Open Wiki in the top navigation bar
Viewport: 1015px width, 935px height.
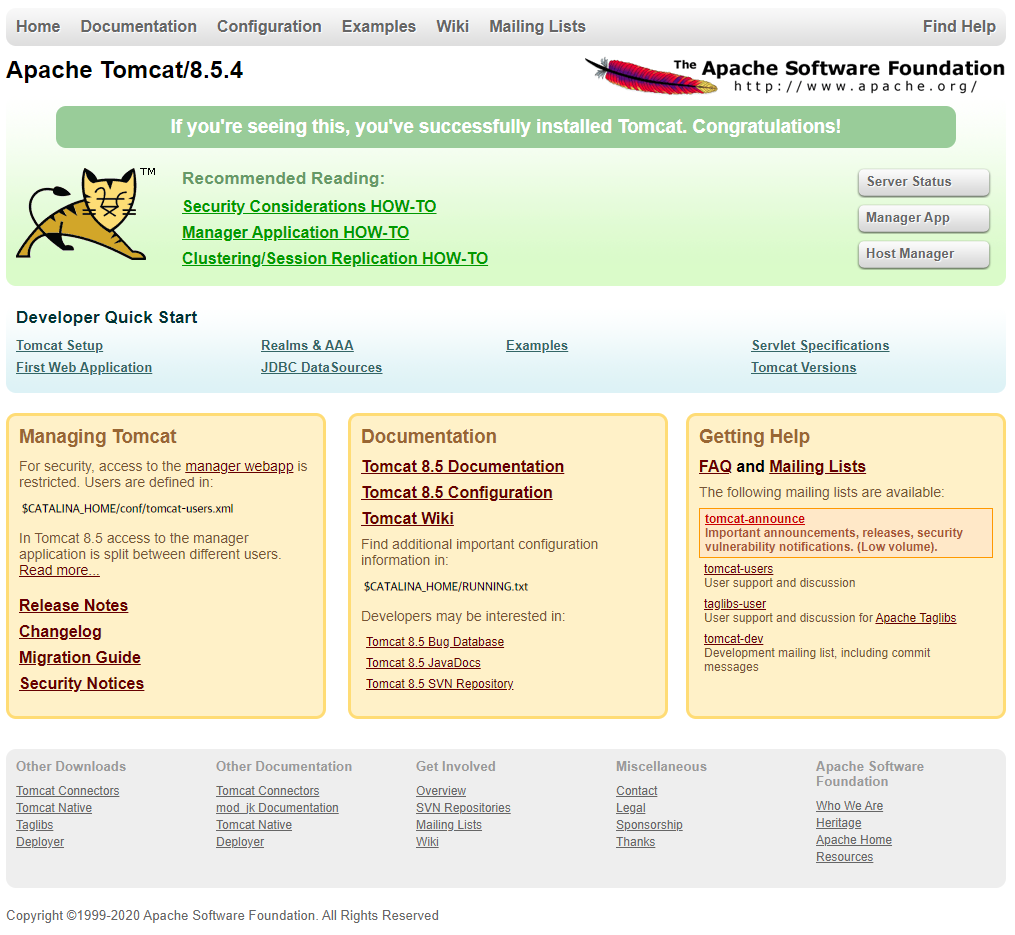pyautogui.click(x=452, y=27)
